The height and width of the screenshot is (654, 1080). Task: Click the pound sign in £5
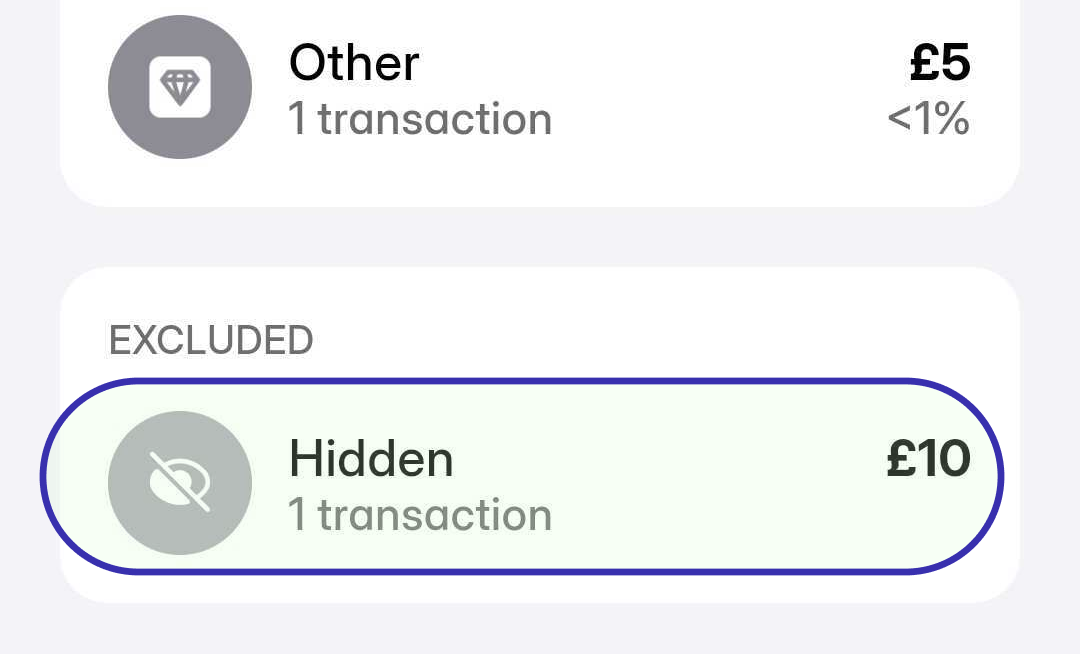(x=924, y=62)
